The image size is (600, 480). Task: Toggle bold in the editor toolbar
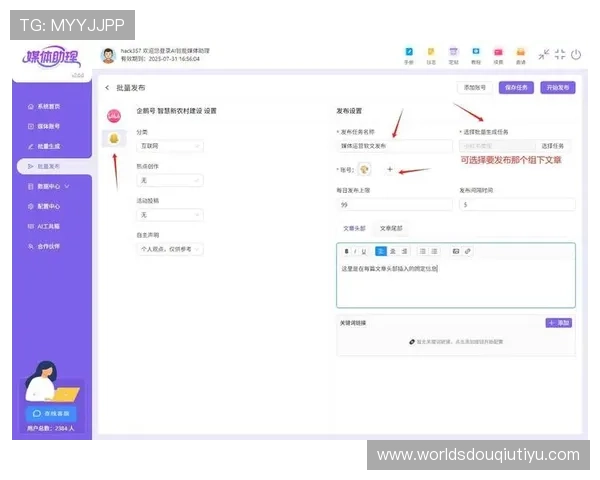346,251
